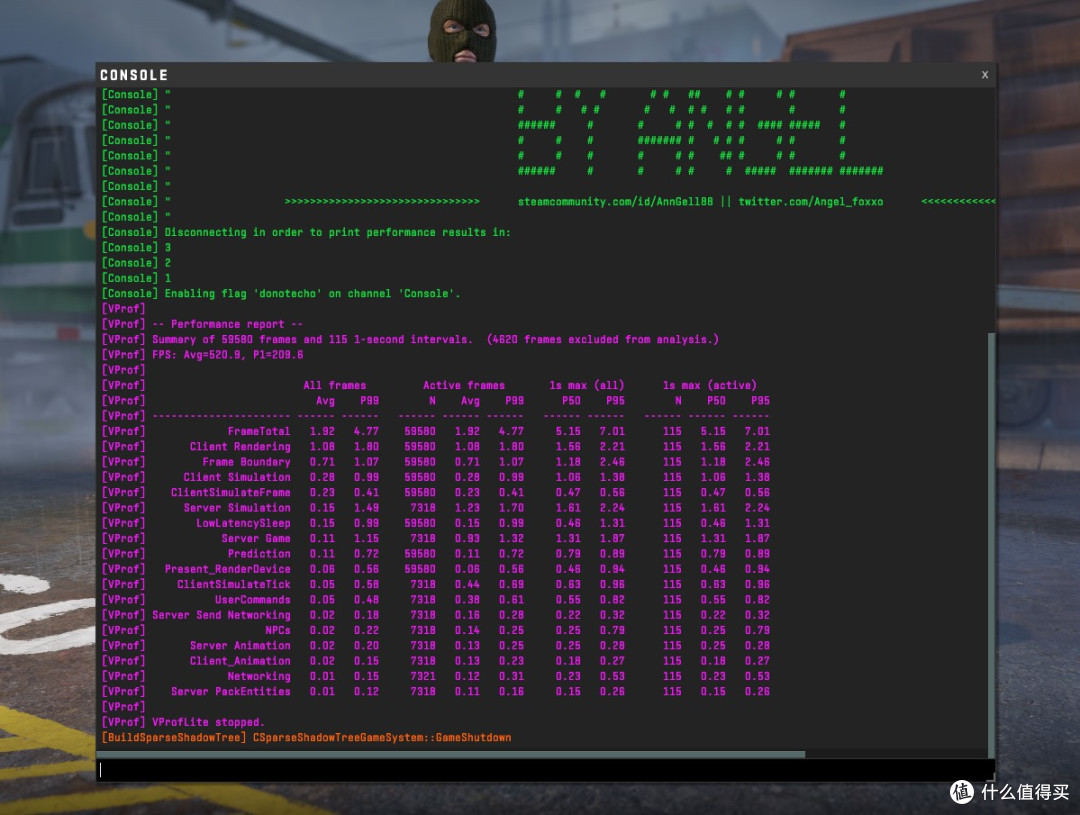
Task: Click the UserCommands row label
Action: tap(253, 599)
